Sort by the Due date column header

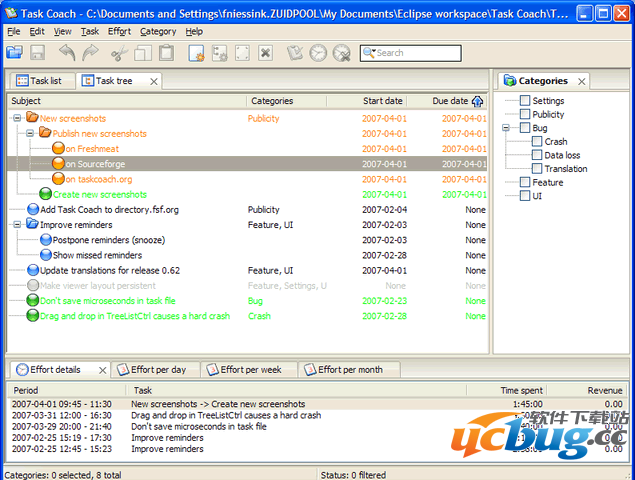[x=449, y=101]
